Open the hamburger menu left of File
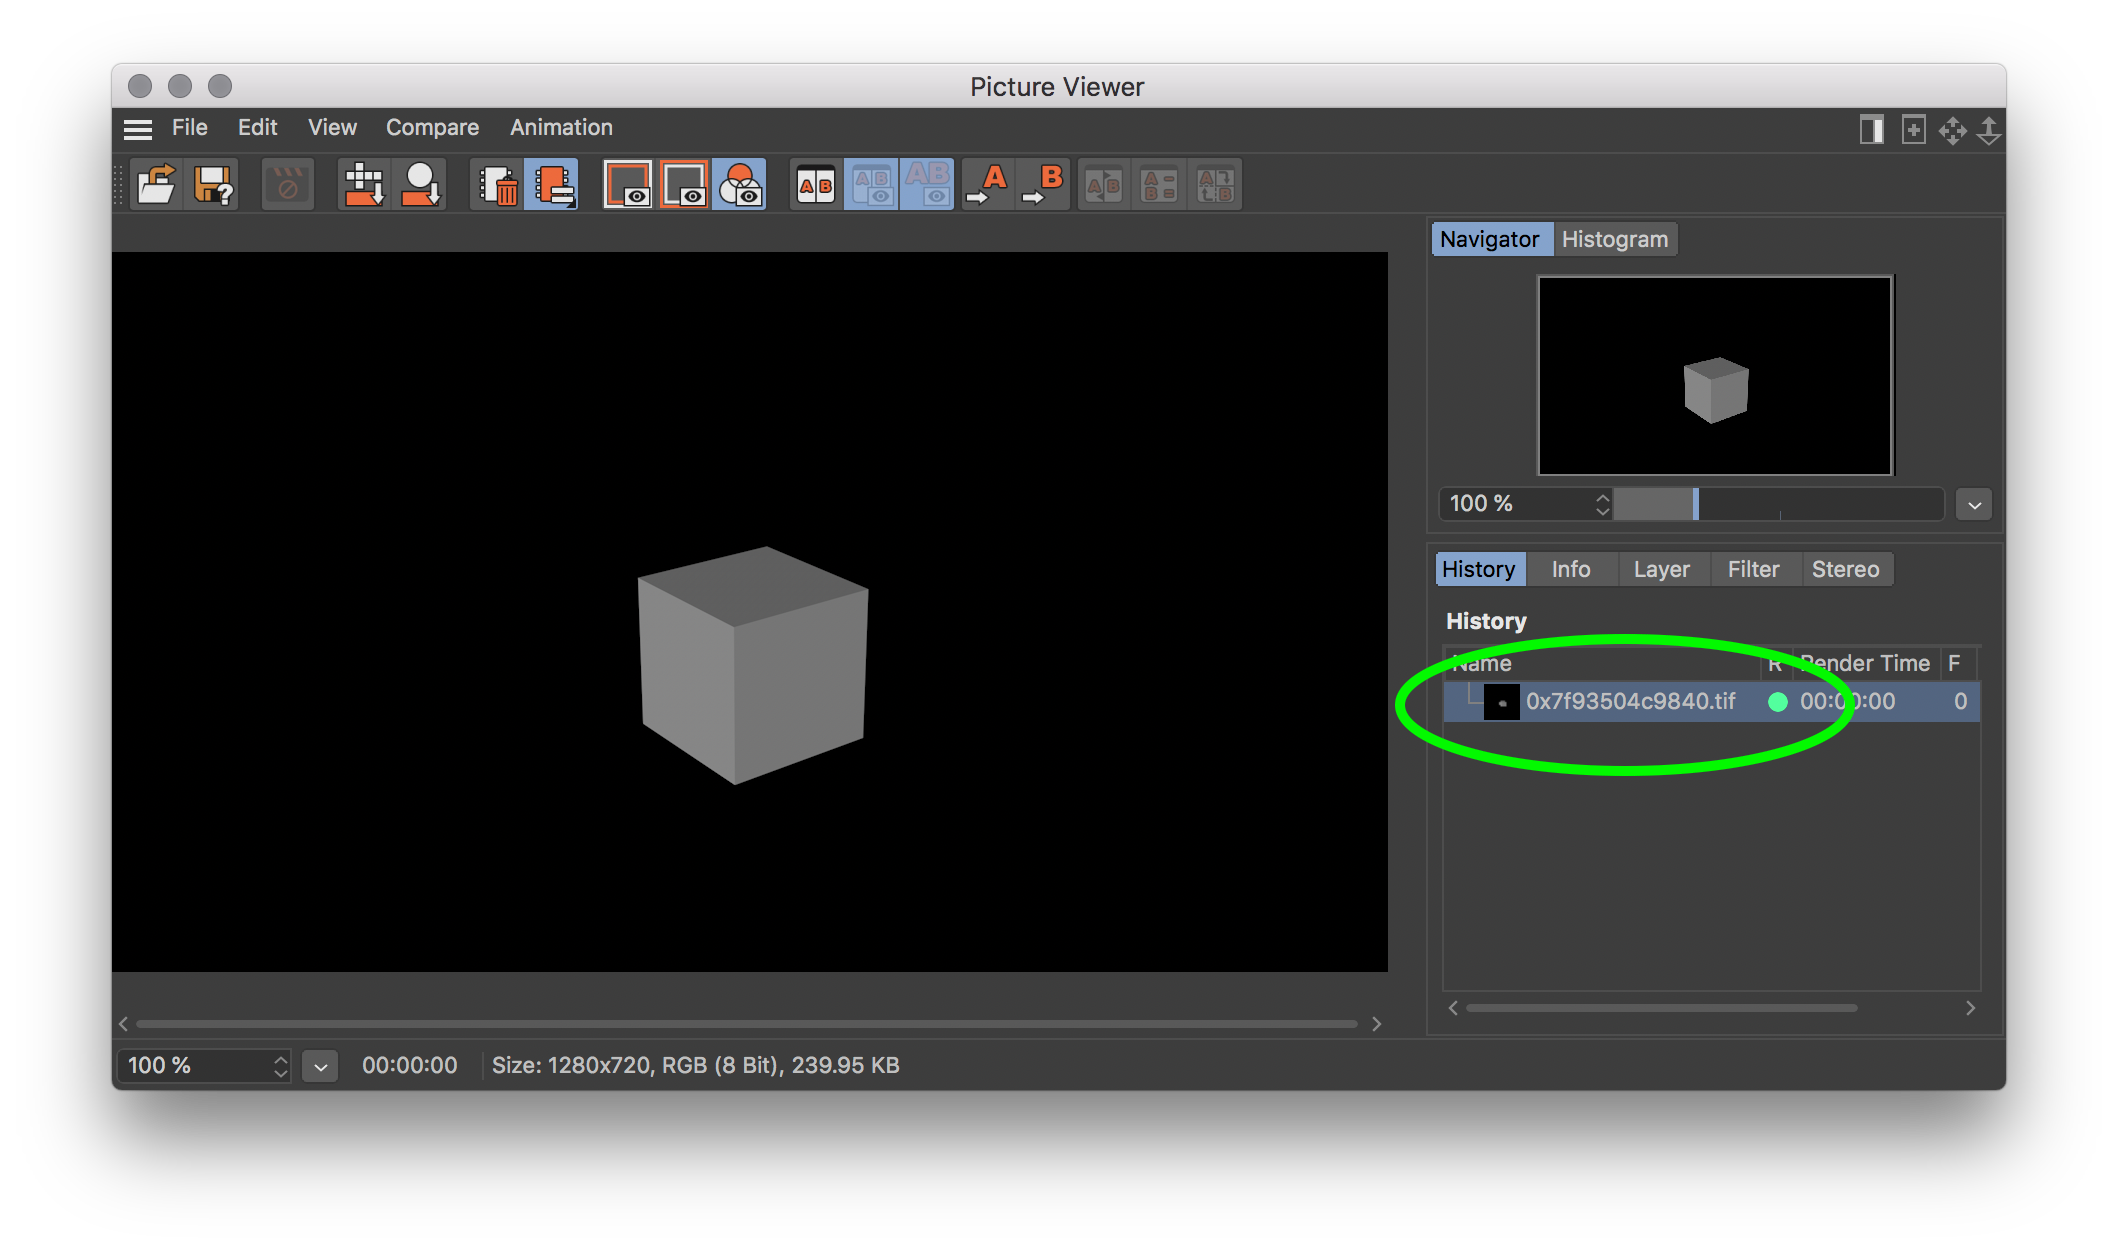2118x1250 pixels. 138,128
